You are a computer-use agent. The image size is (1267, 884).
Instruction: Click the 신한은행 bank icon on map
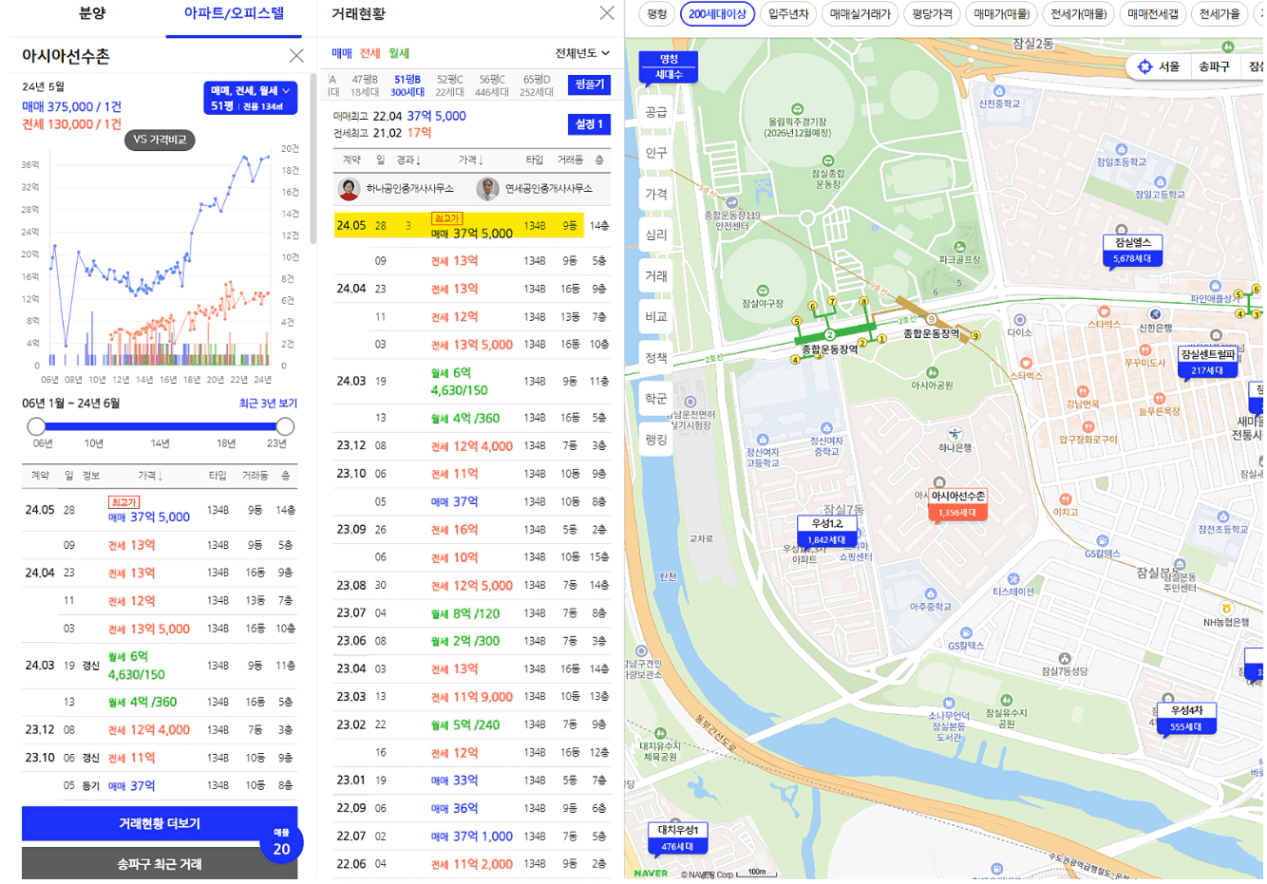coord(1154,312)
